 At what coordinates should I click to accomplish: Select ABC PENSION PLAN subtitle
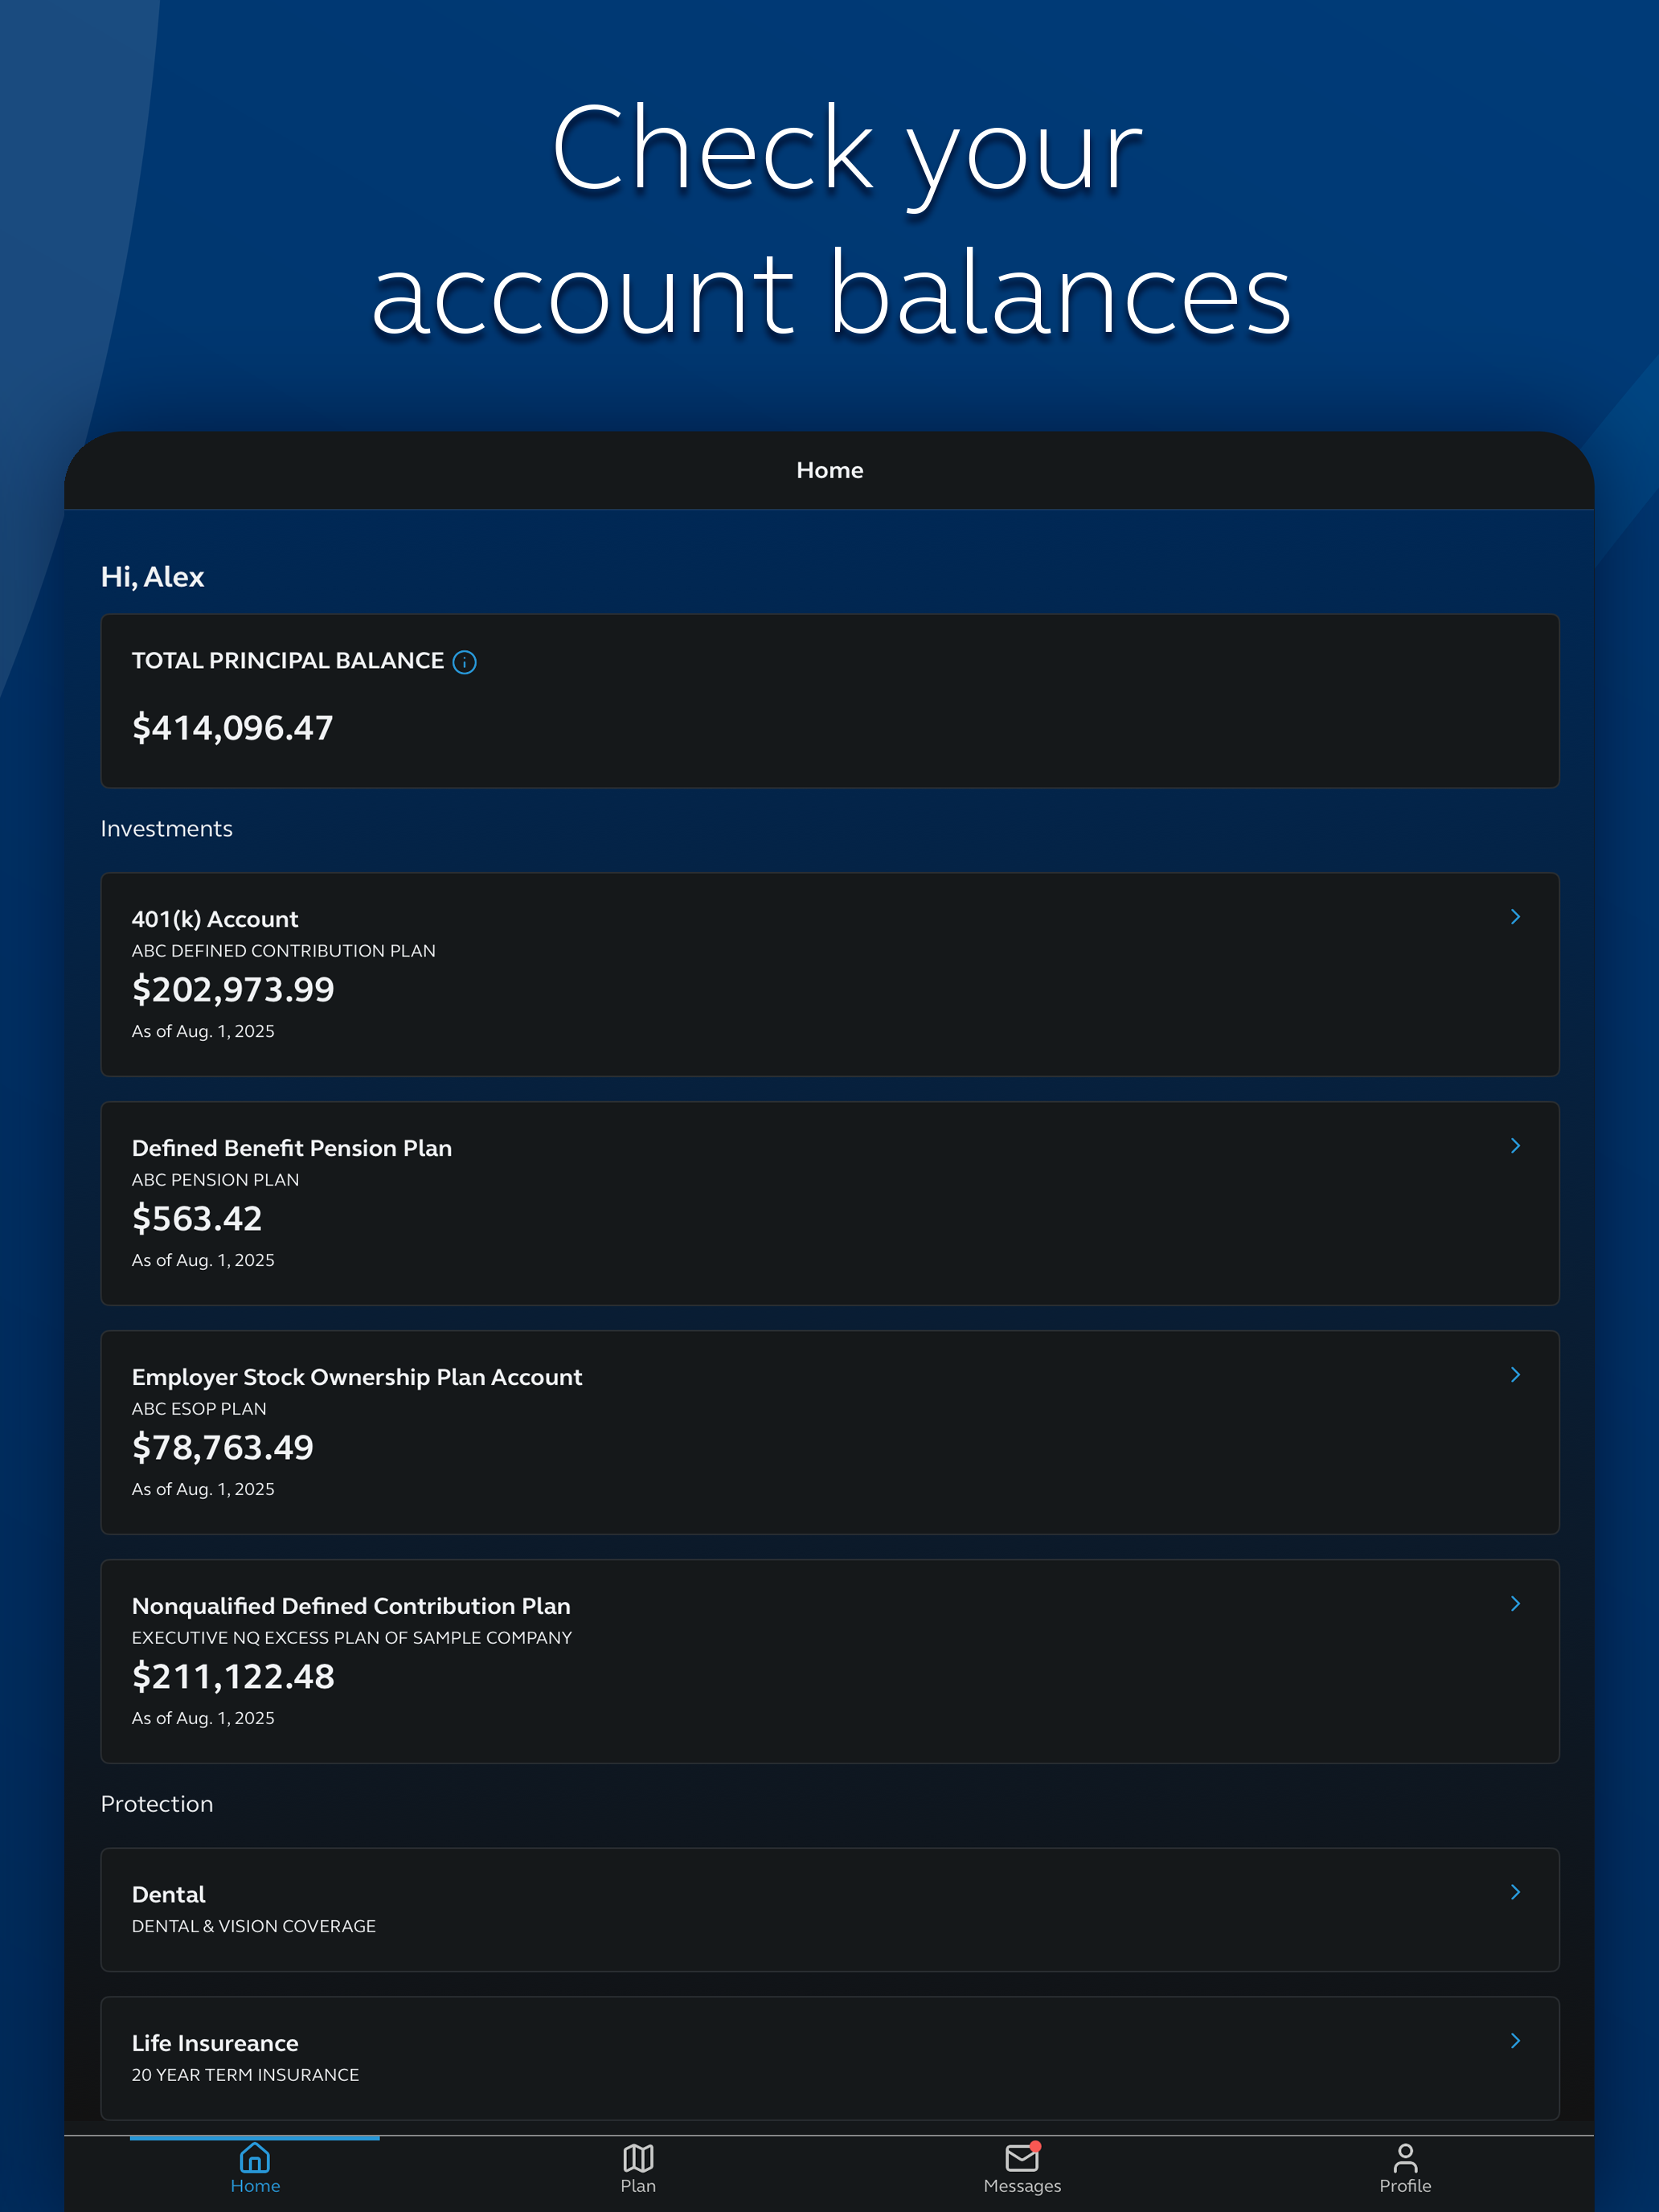tap(215, 1180)
